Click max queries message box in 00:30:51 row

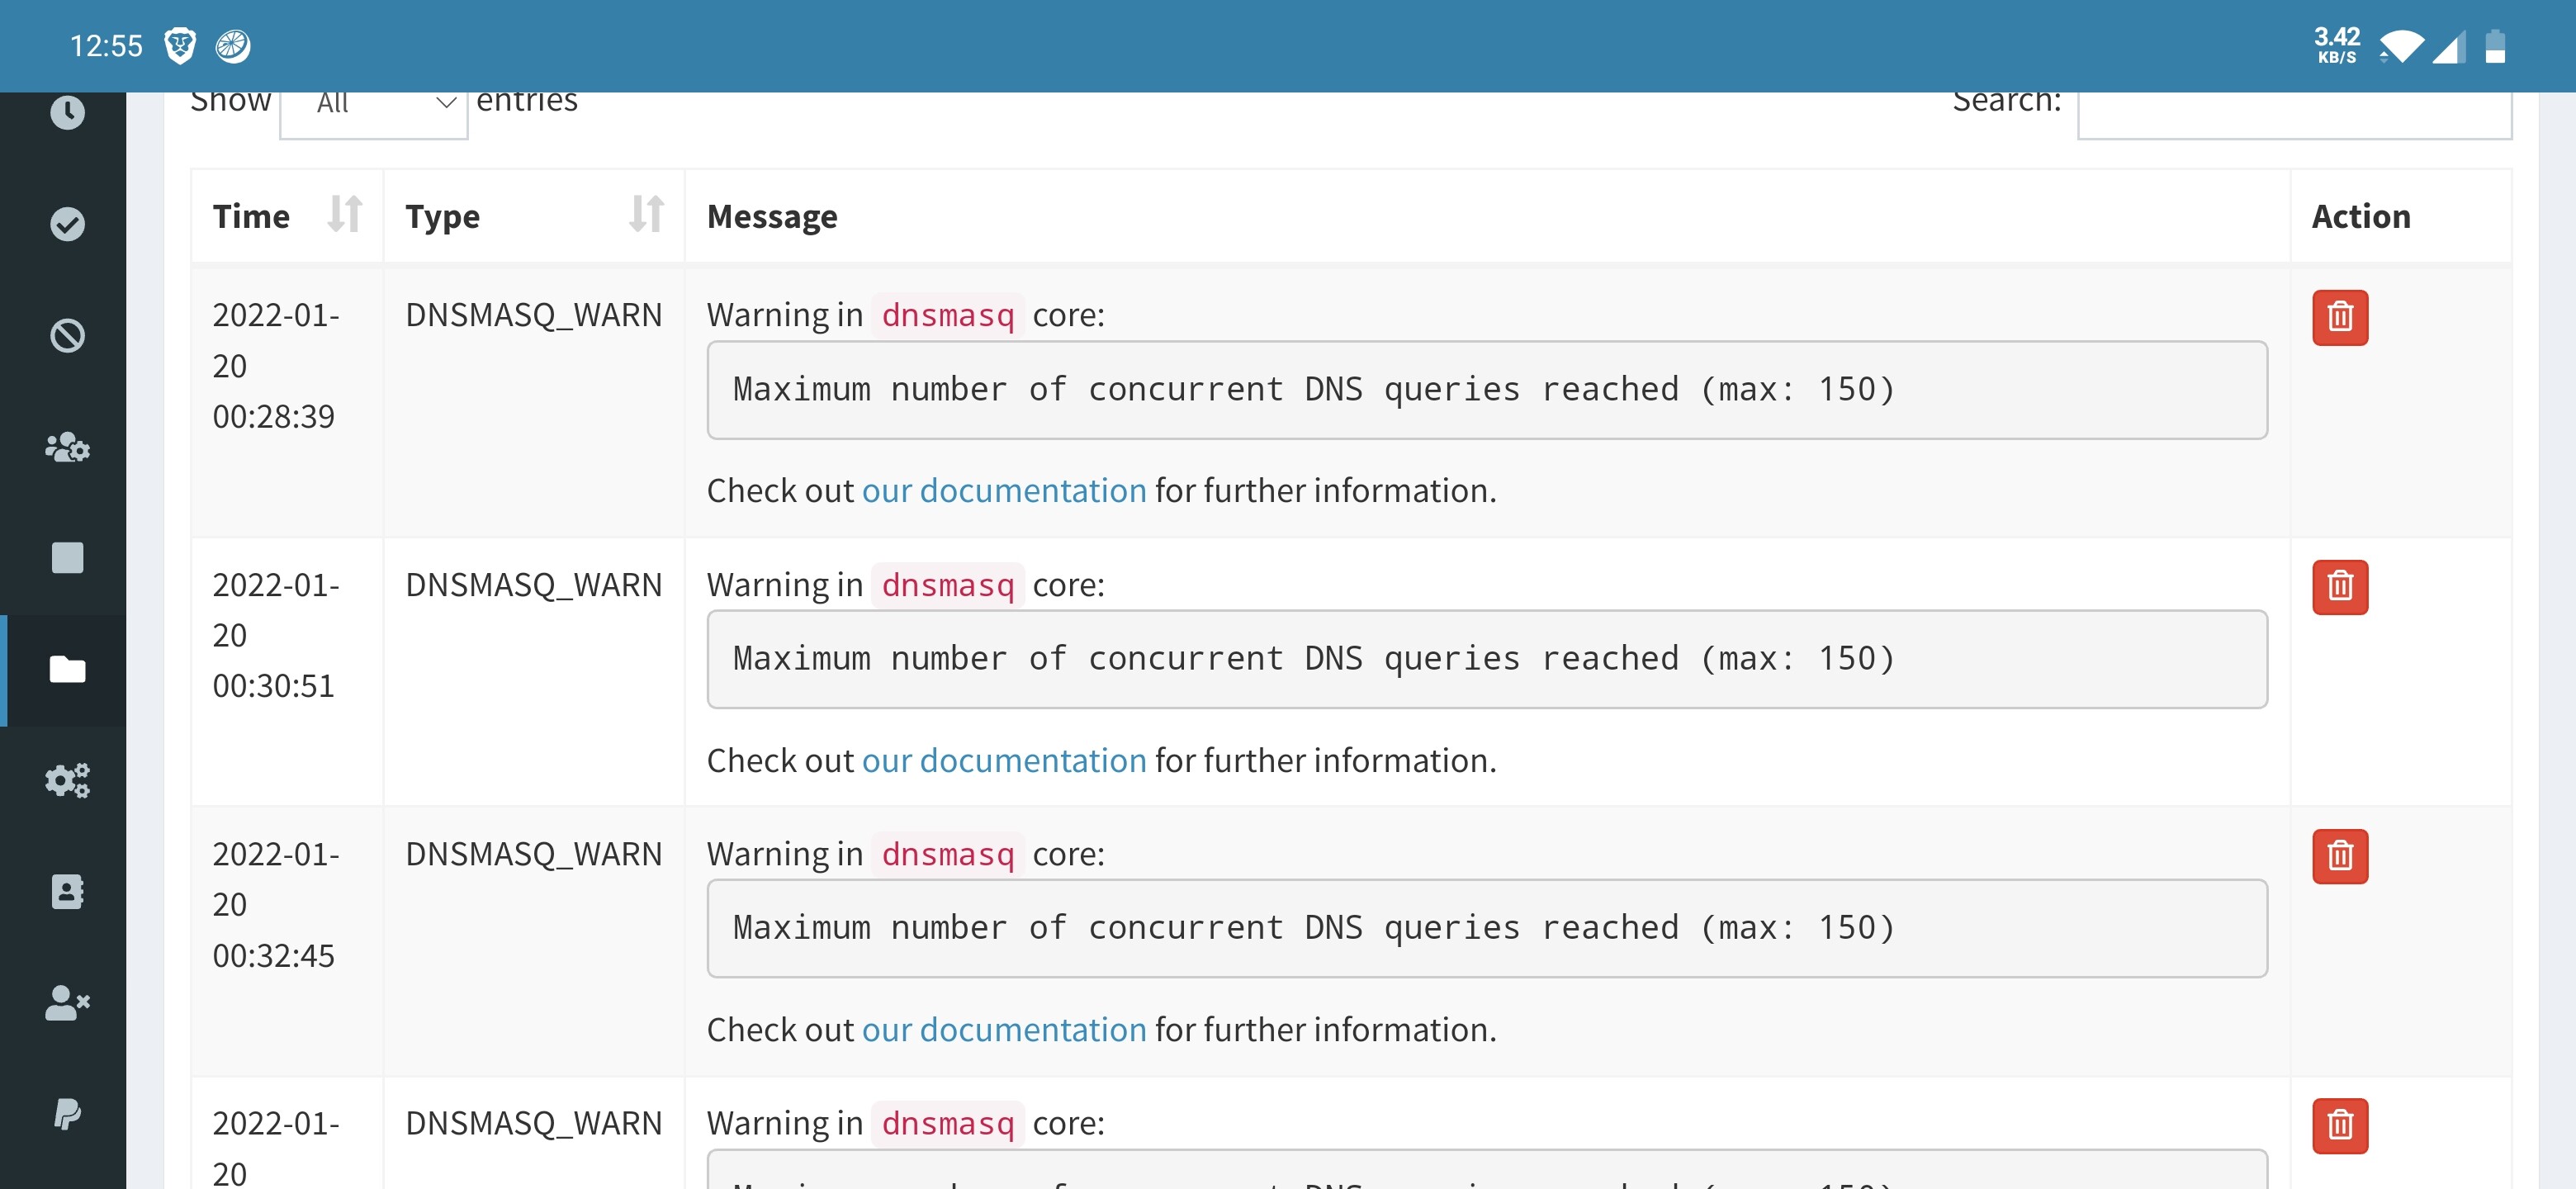[x=1487, y=660]
